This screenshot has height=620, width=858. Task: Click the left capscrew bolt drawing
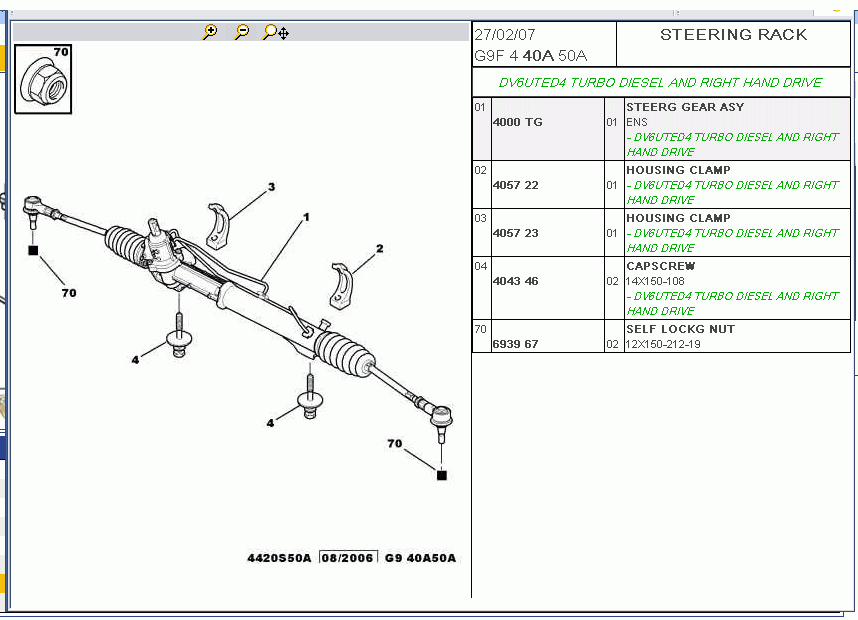coord(180,335)
